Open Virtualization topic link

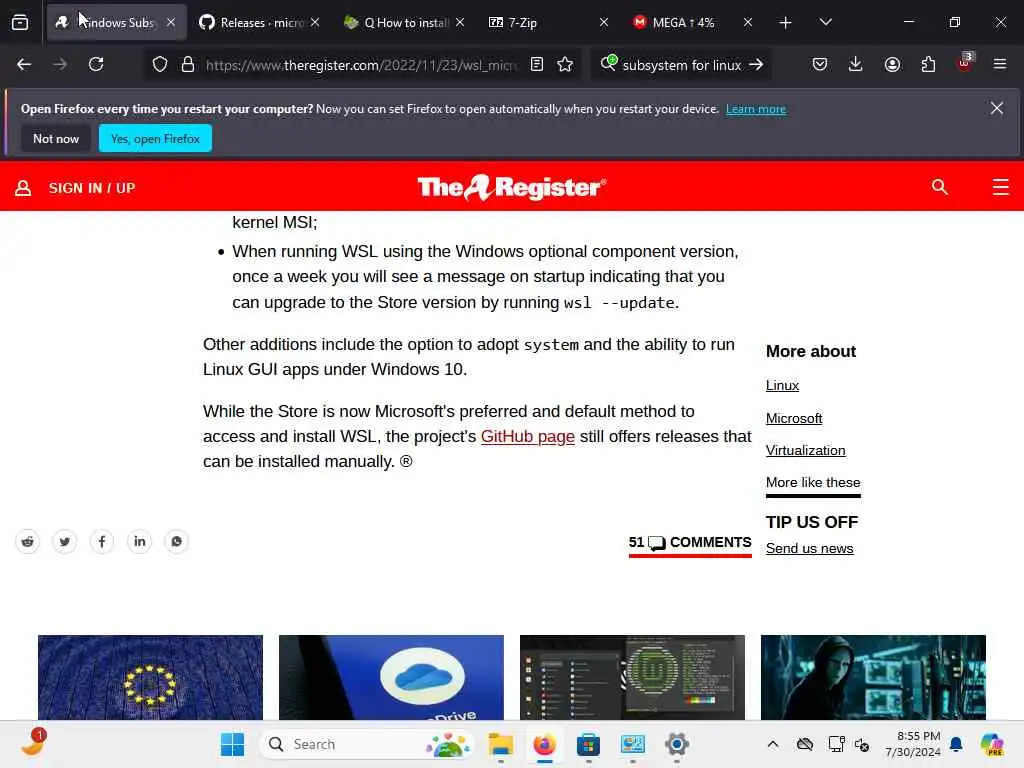(x=806, y=451)
